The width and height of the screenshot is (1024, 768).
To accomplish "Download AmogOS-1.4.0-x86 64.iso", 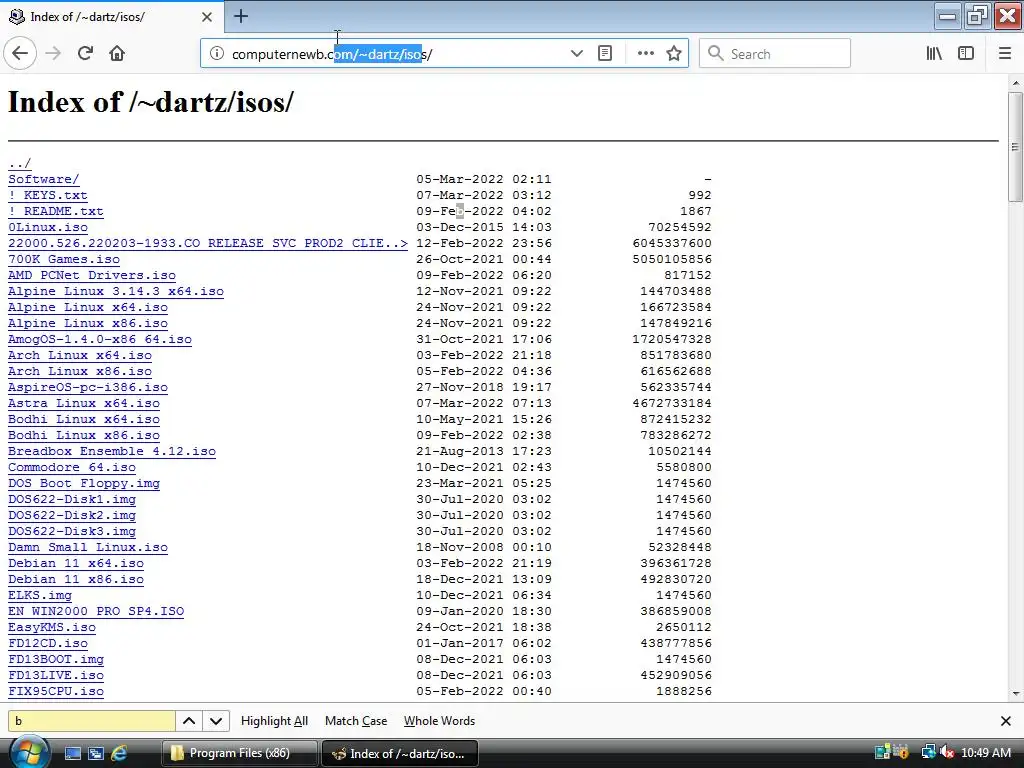I will coord(100,339).
